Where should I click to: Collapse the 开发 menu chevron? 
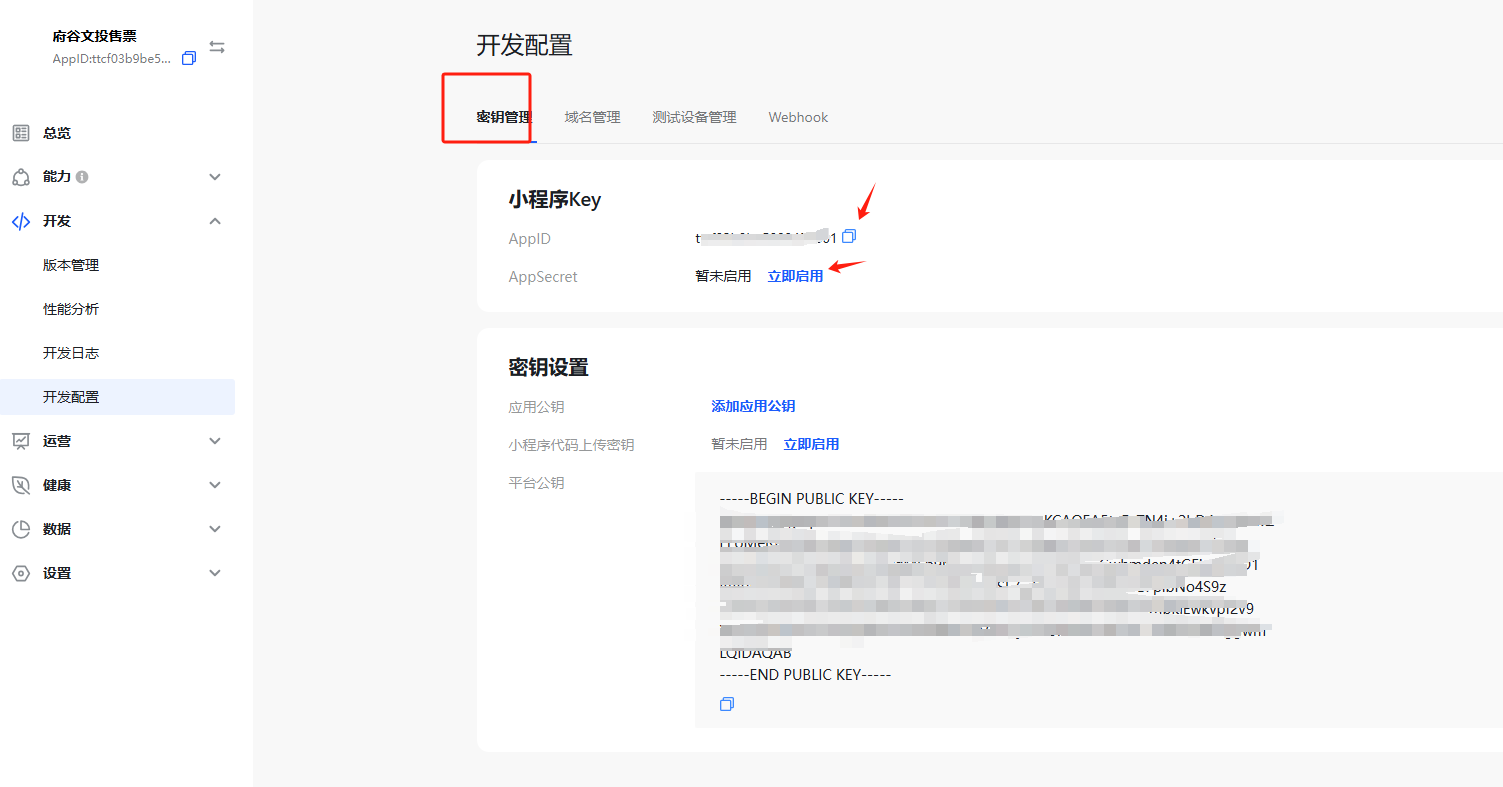pyautogui.click(x=214, y=221)
